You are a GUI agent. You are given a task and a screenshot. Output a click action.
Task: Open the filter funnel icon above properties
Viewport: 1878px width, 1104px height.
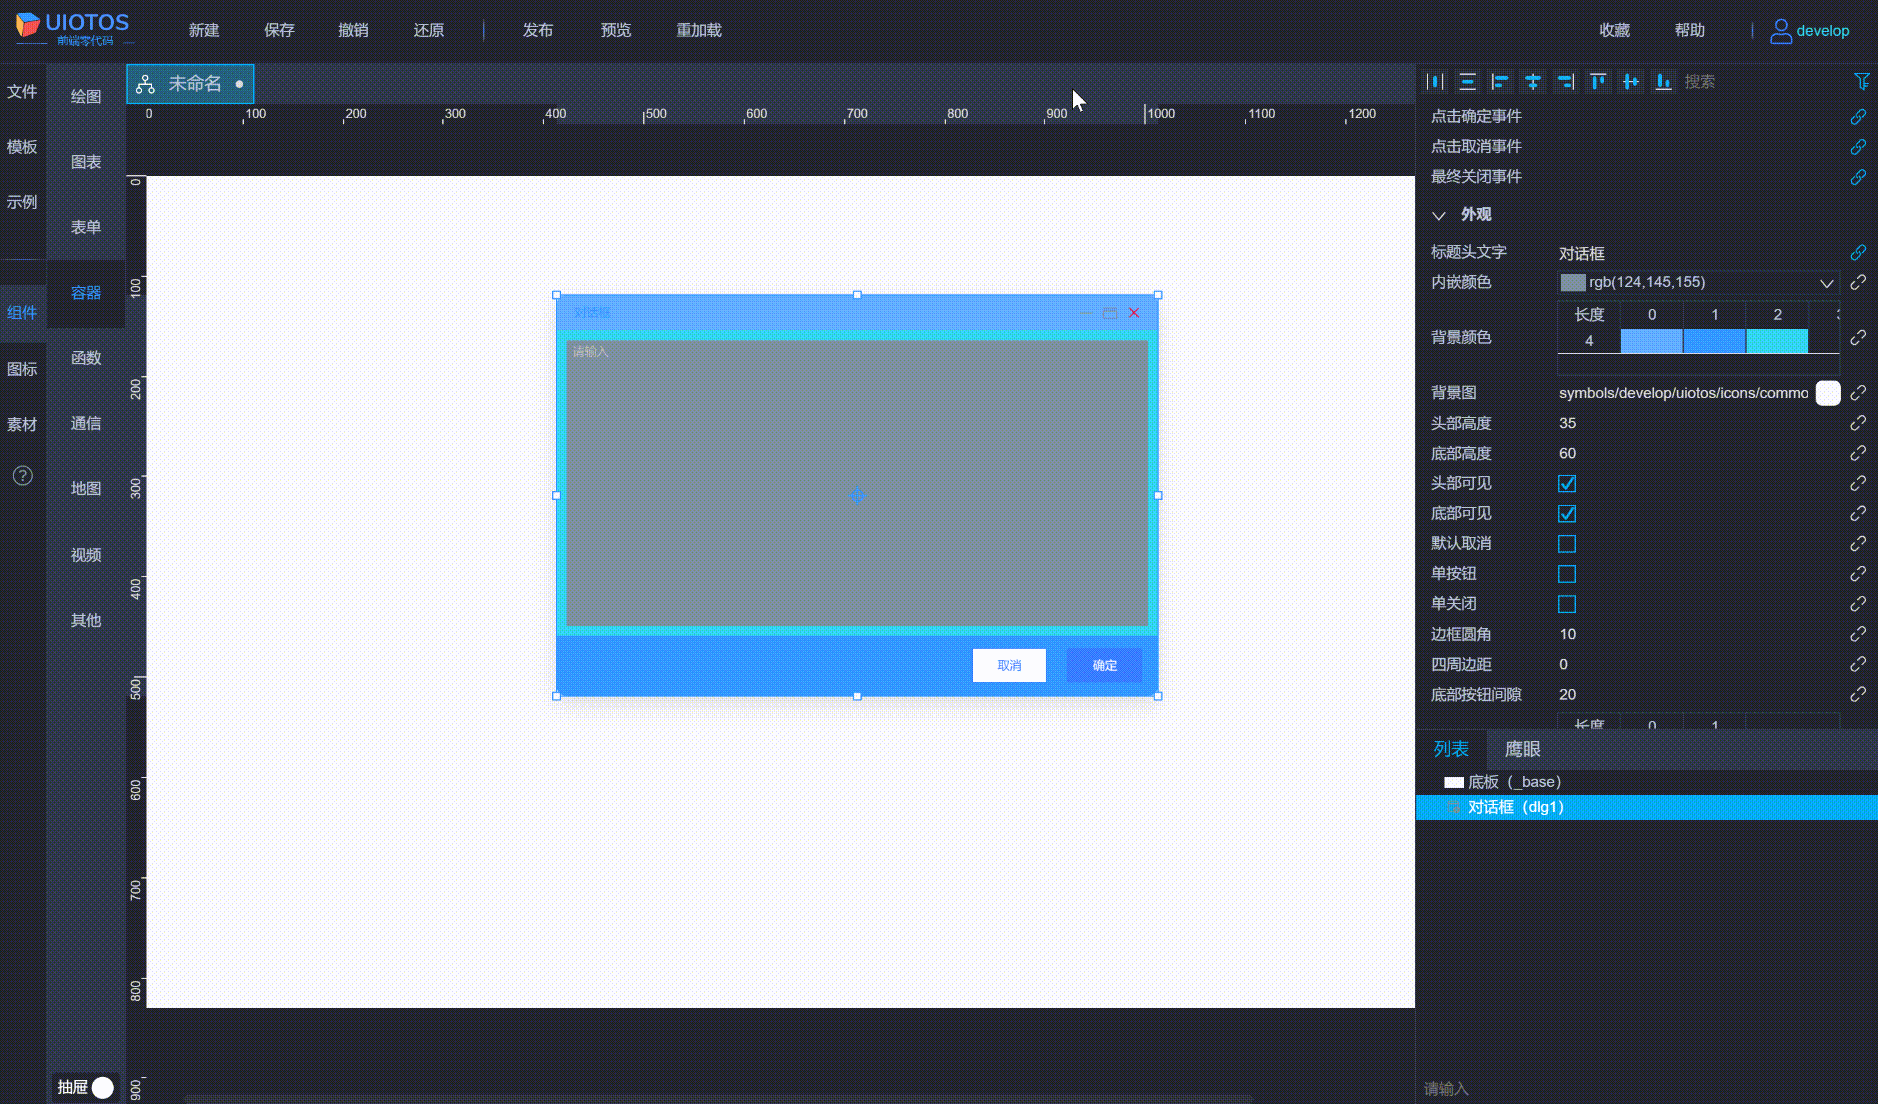click(x=1862, y=81)
